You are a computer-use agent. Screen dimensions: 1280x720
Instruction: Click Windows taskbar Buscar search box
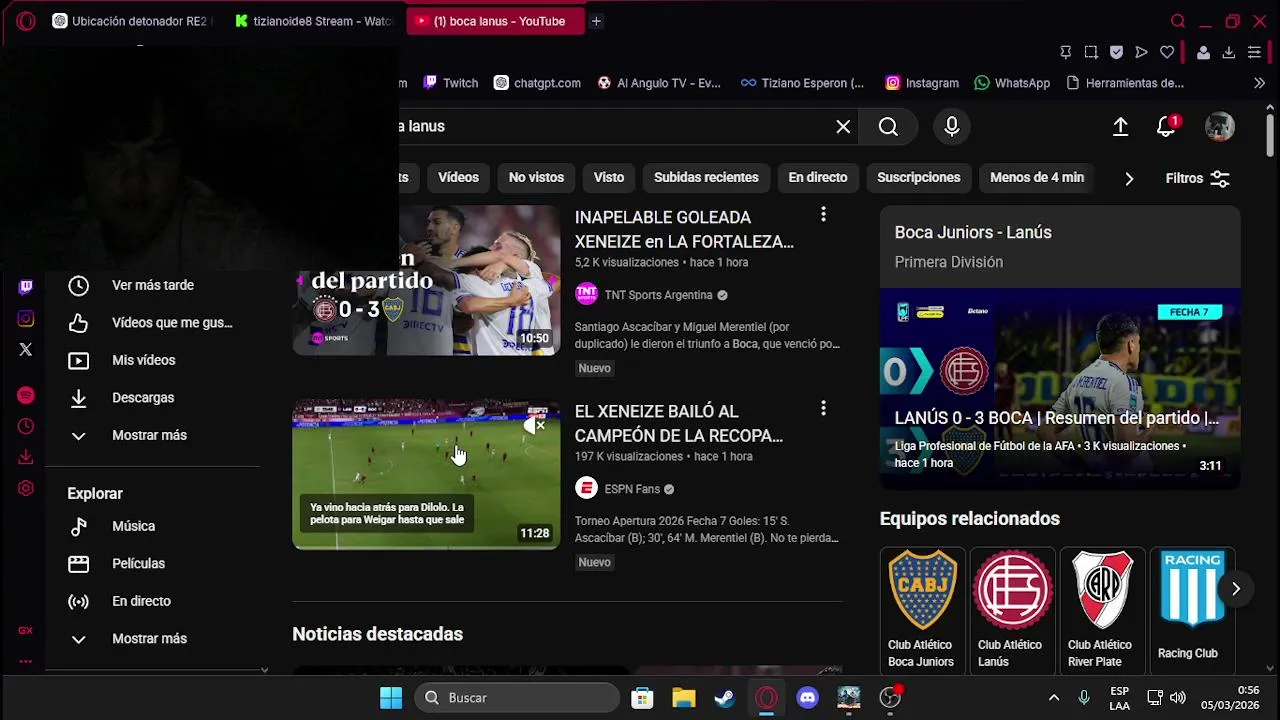click(x=516, y=698)
